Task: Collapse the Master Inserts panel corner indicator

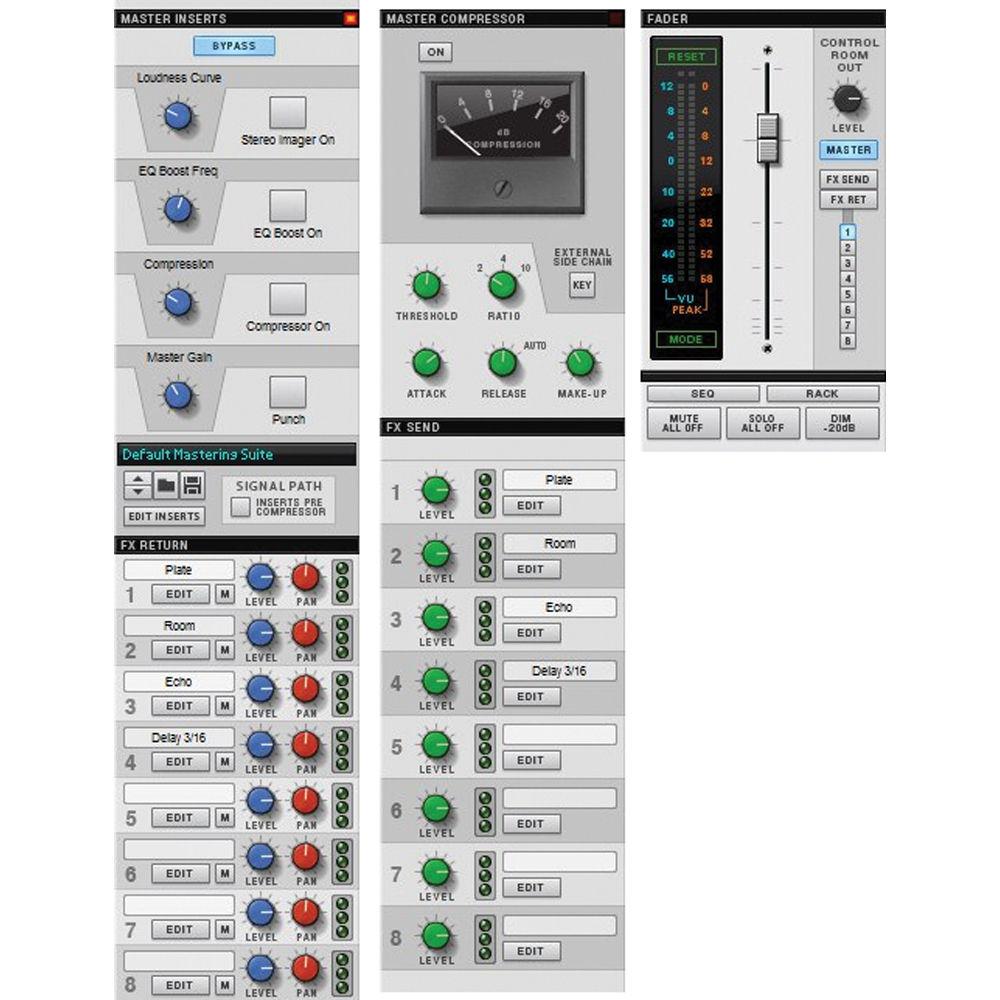Action: pyautogui.click(x=350, y=18)
